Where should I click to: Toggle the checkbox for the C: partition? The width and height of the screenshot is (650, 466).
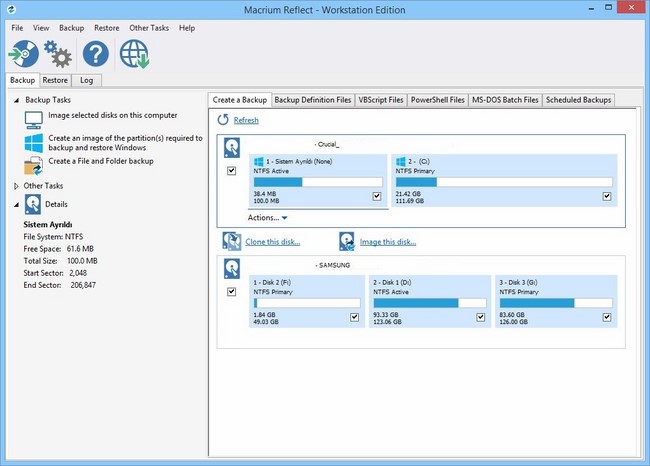(x=606, y=196)
